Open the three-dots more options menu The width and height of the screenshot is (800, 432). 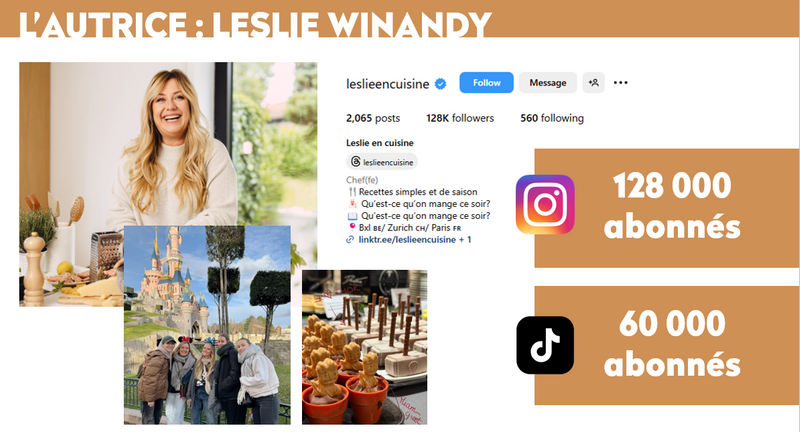click(x=620, y=83)
